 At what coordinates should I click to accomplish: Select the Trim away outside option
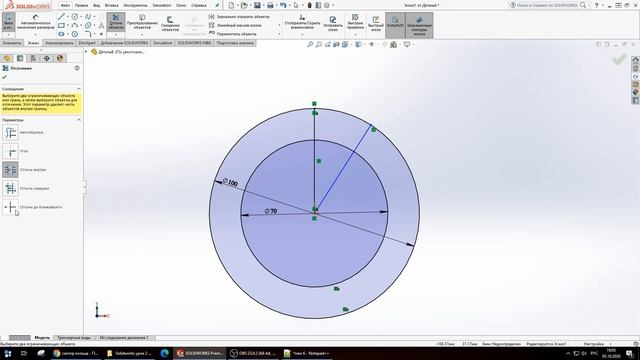click(x=10, y=189)
